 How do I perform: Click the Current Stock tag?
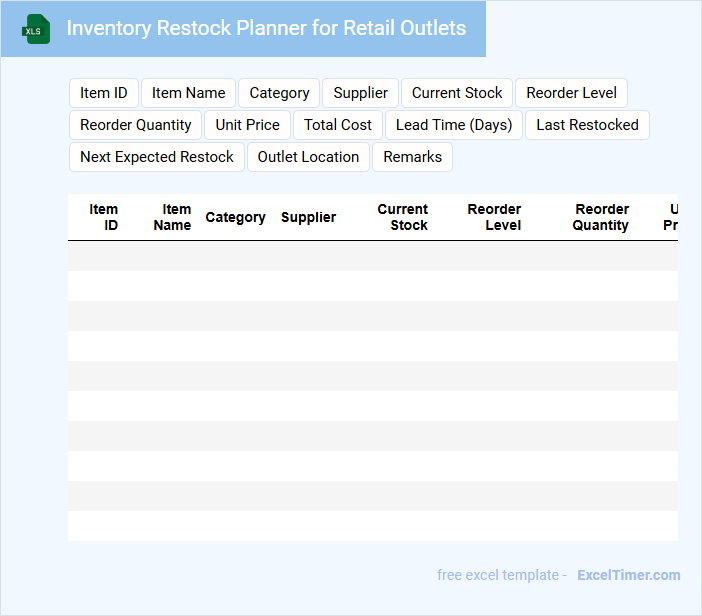(x=457, y=93)
